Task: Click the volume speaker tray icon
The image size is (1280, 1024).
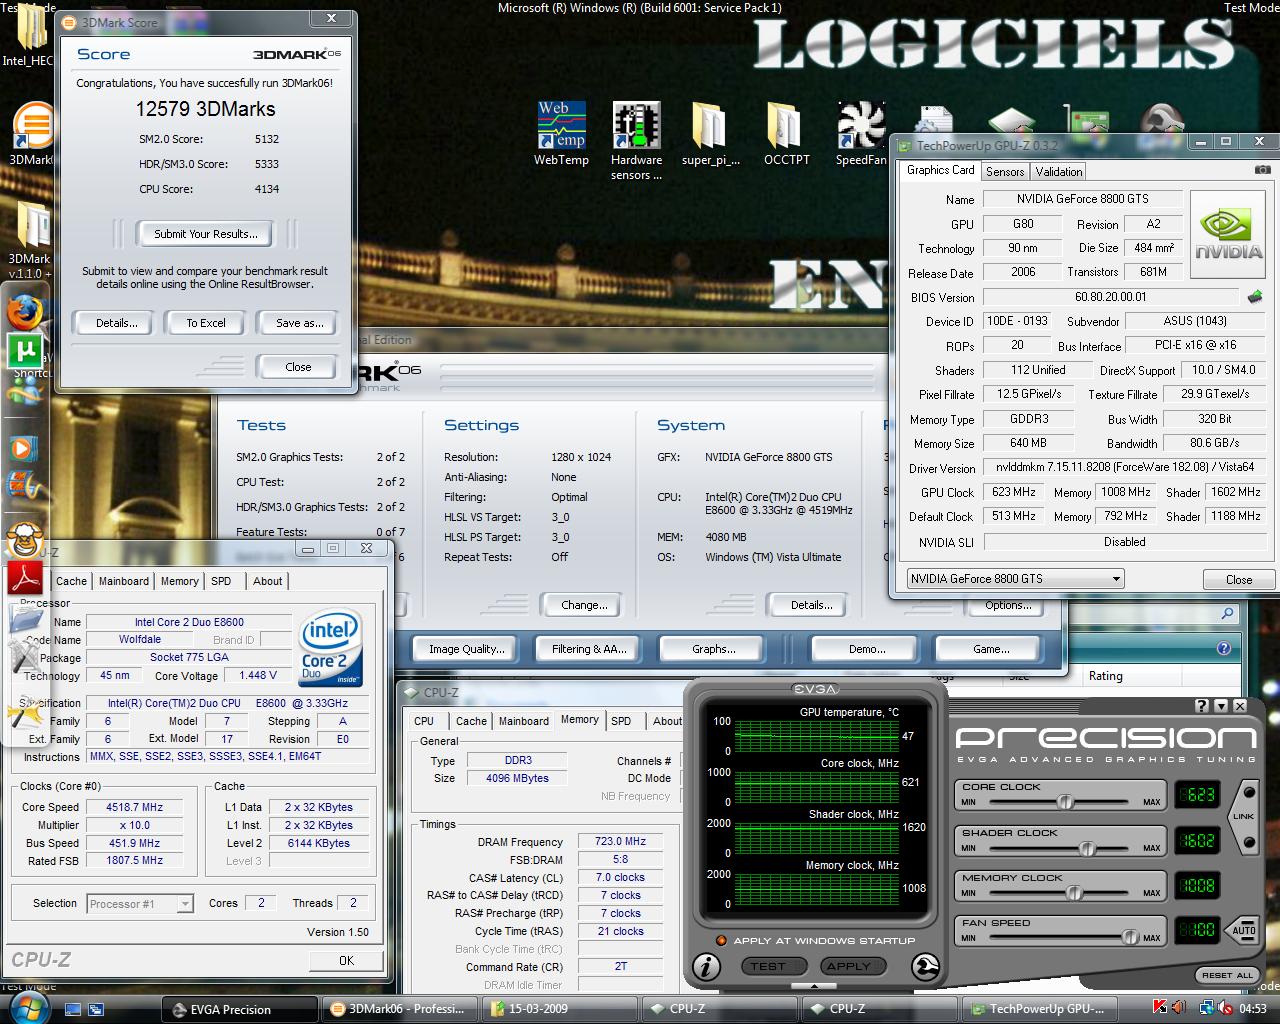Action: point(1178,1008)
